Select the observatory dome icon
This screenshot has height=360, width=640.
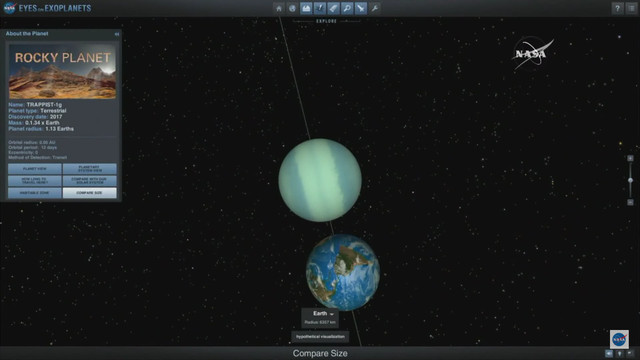306,8
